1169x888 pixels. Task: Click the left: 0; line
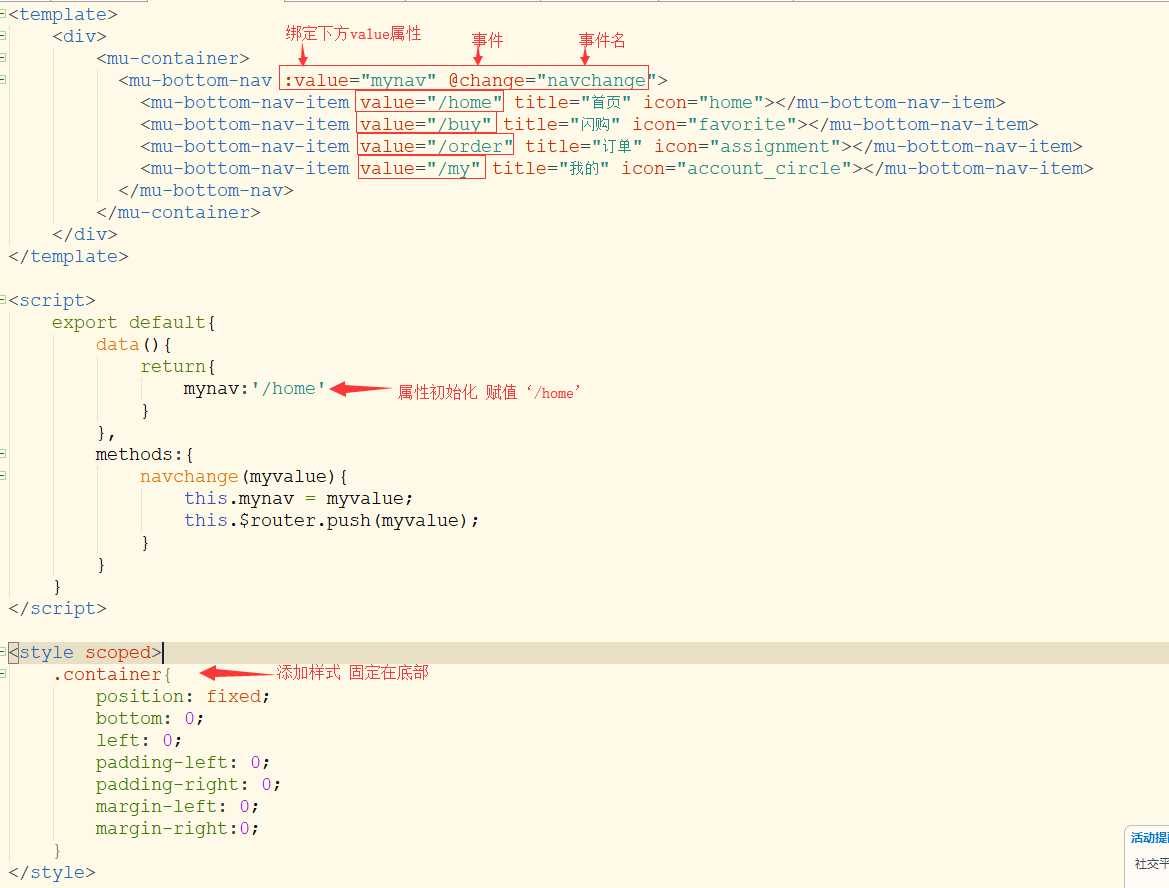coord(139,740)
